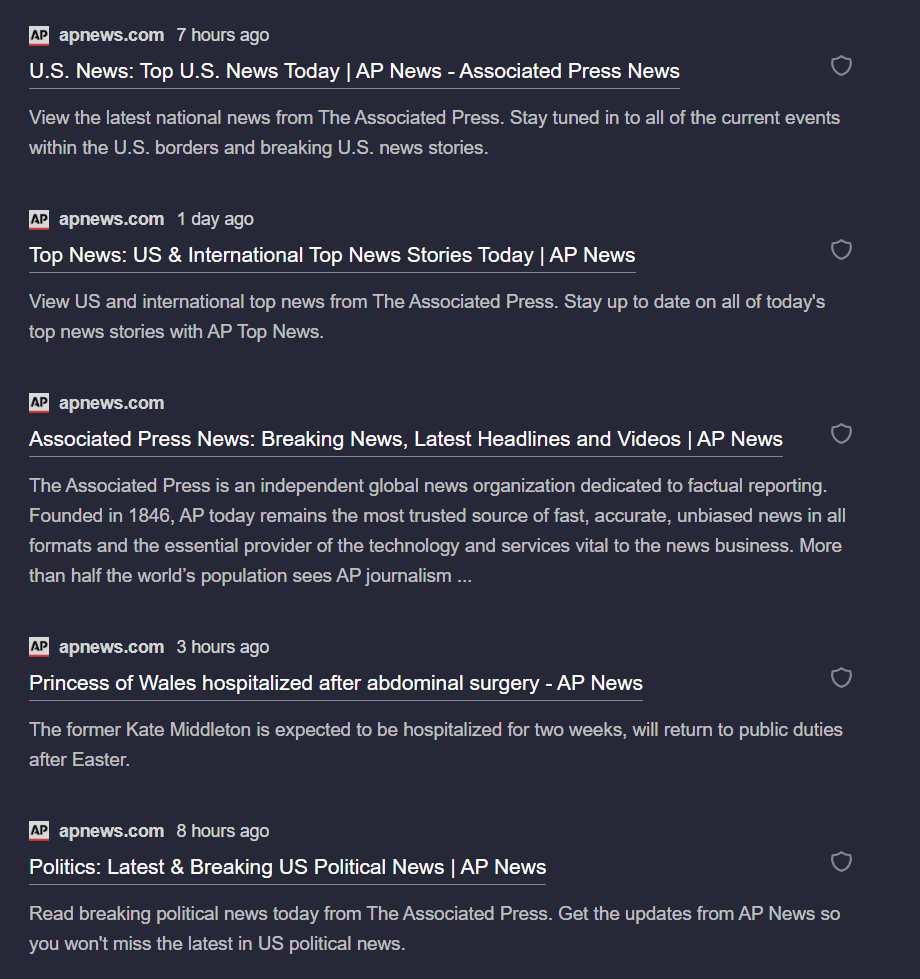Open 'Top News: US & International' result title
This screenshot has width=920, height=979.
332,255
